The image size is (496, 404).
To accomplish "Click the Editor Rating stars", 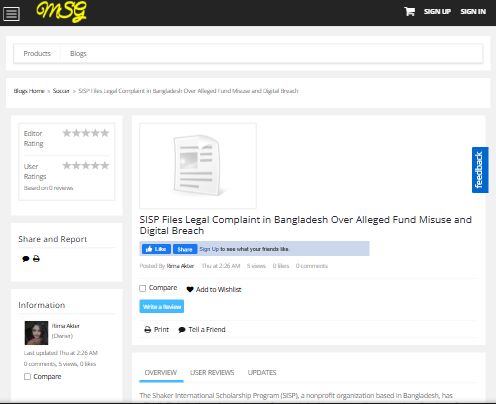I will 86,133.
